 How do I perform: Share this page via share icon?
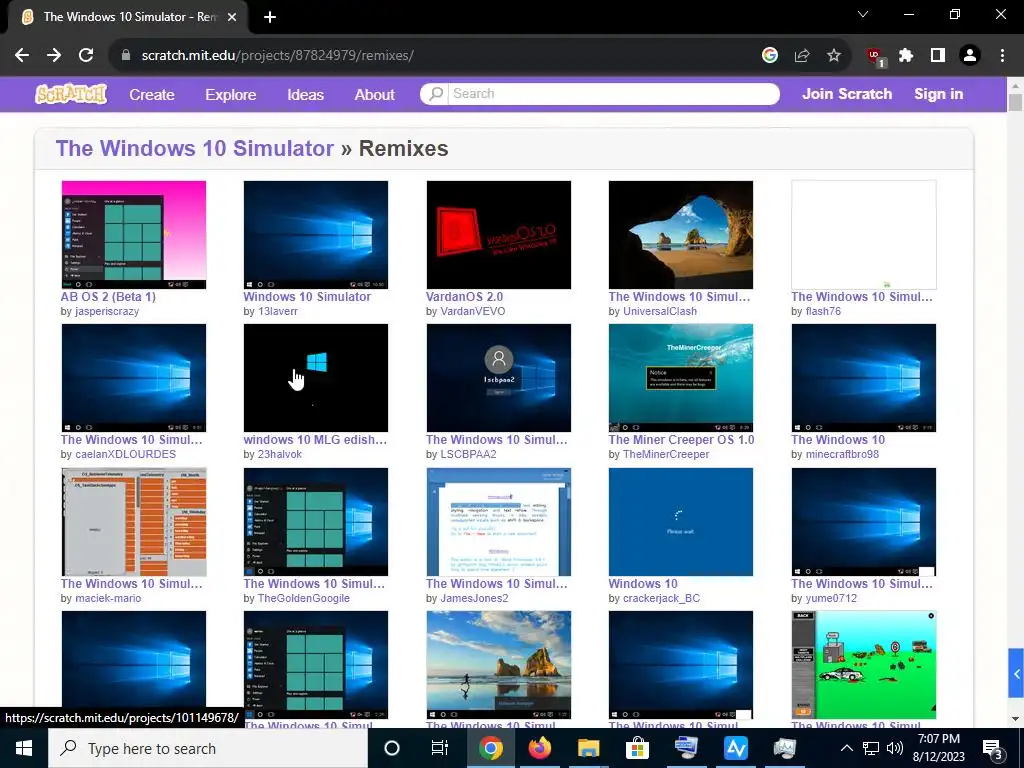tap(802, 56)
